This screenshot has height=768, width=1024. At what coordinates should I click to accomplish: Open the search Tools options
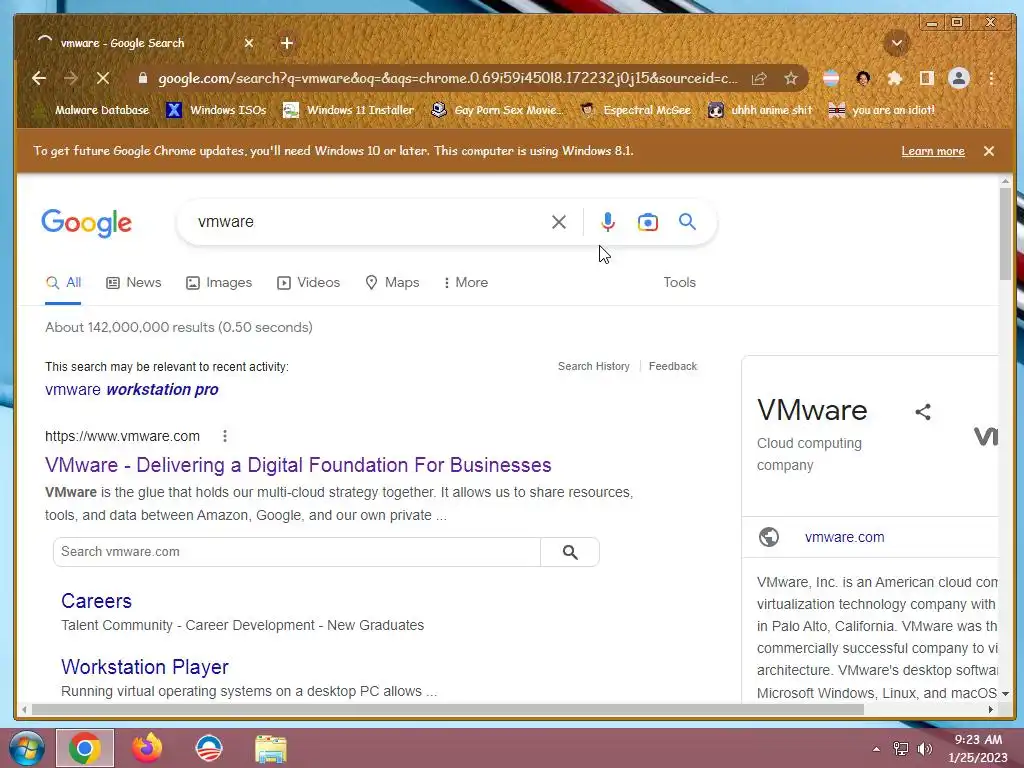click(679, 283)
